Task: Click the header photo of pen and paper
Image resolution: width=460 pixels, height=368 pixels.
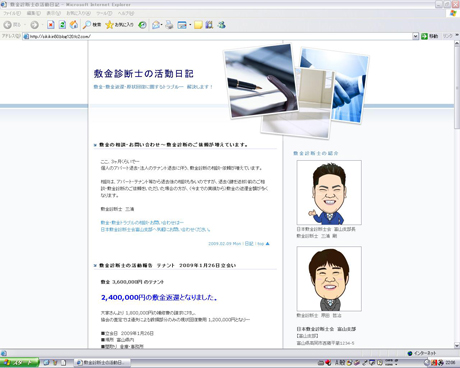Action: [261, 81]
